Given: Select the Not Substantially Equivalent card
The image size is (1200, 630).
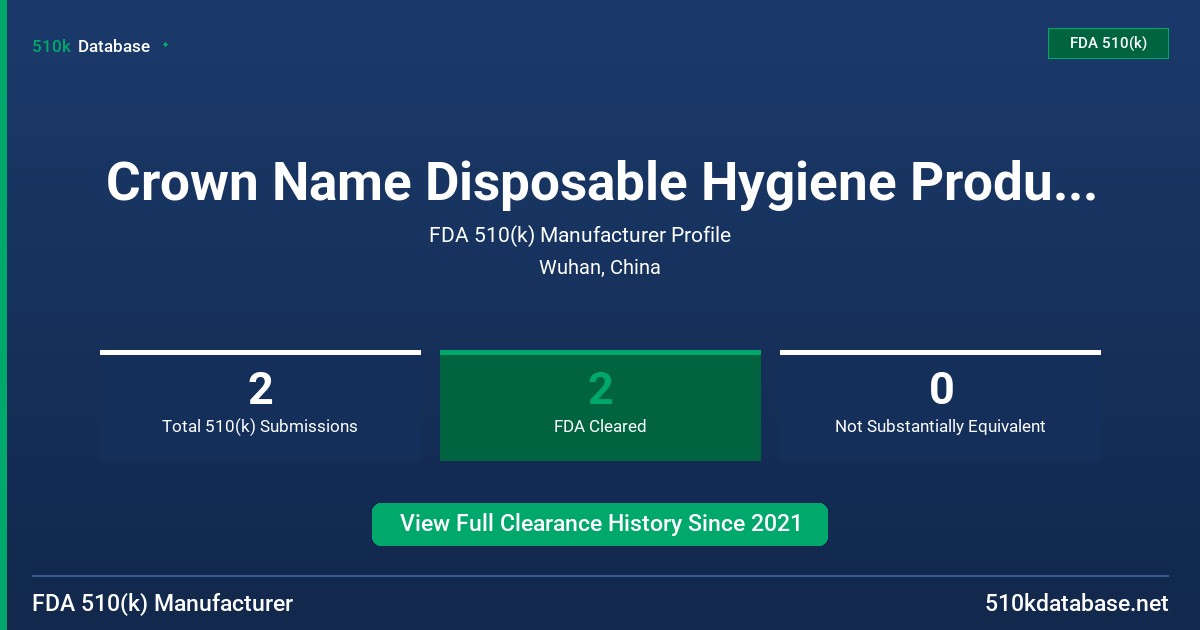Looking at the screenshot, I should click(x=940, y=405).
